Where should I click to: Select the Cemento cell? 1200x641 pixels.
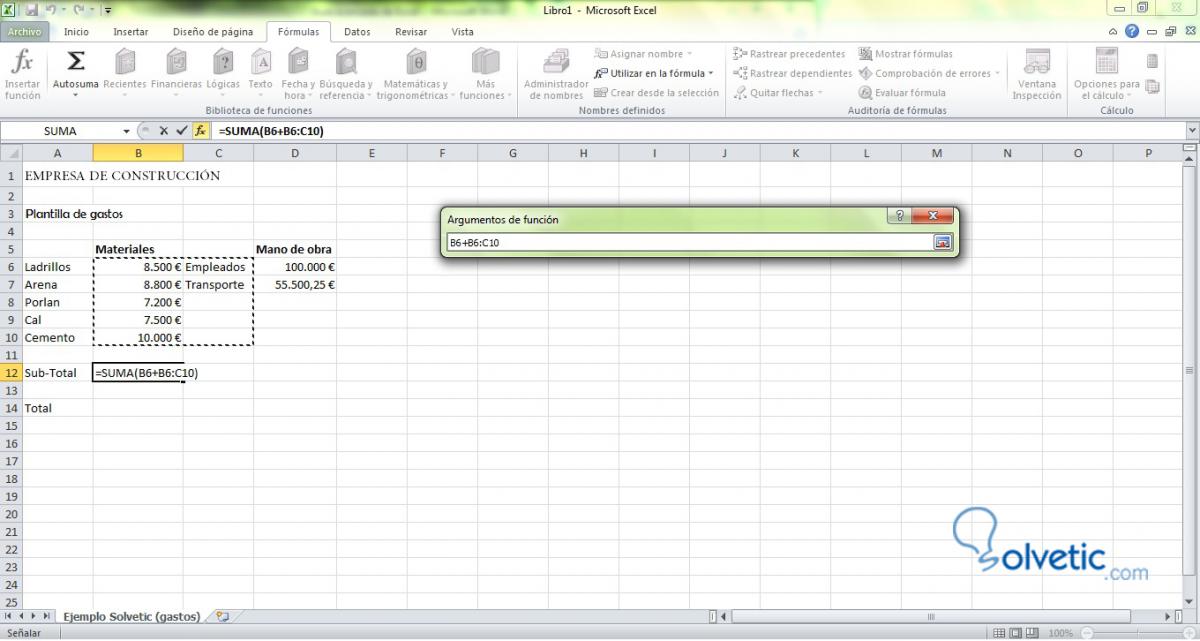(x=58, y=338)
